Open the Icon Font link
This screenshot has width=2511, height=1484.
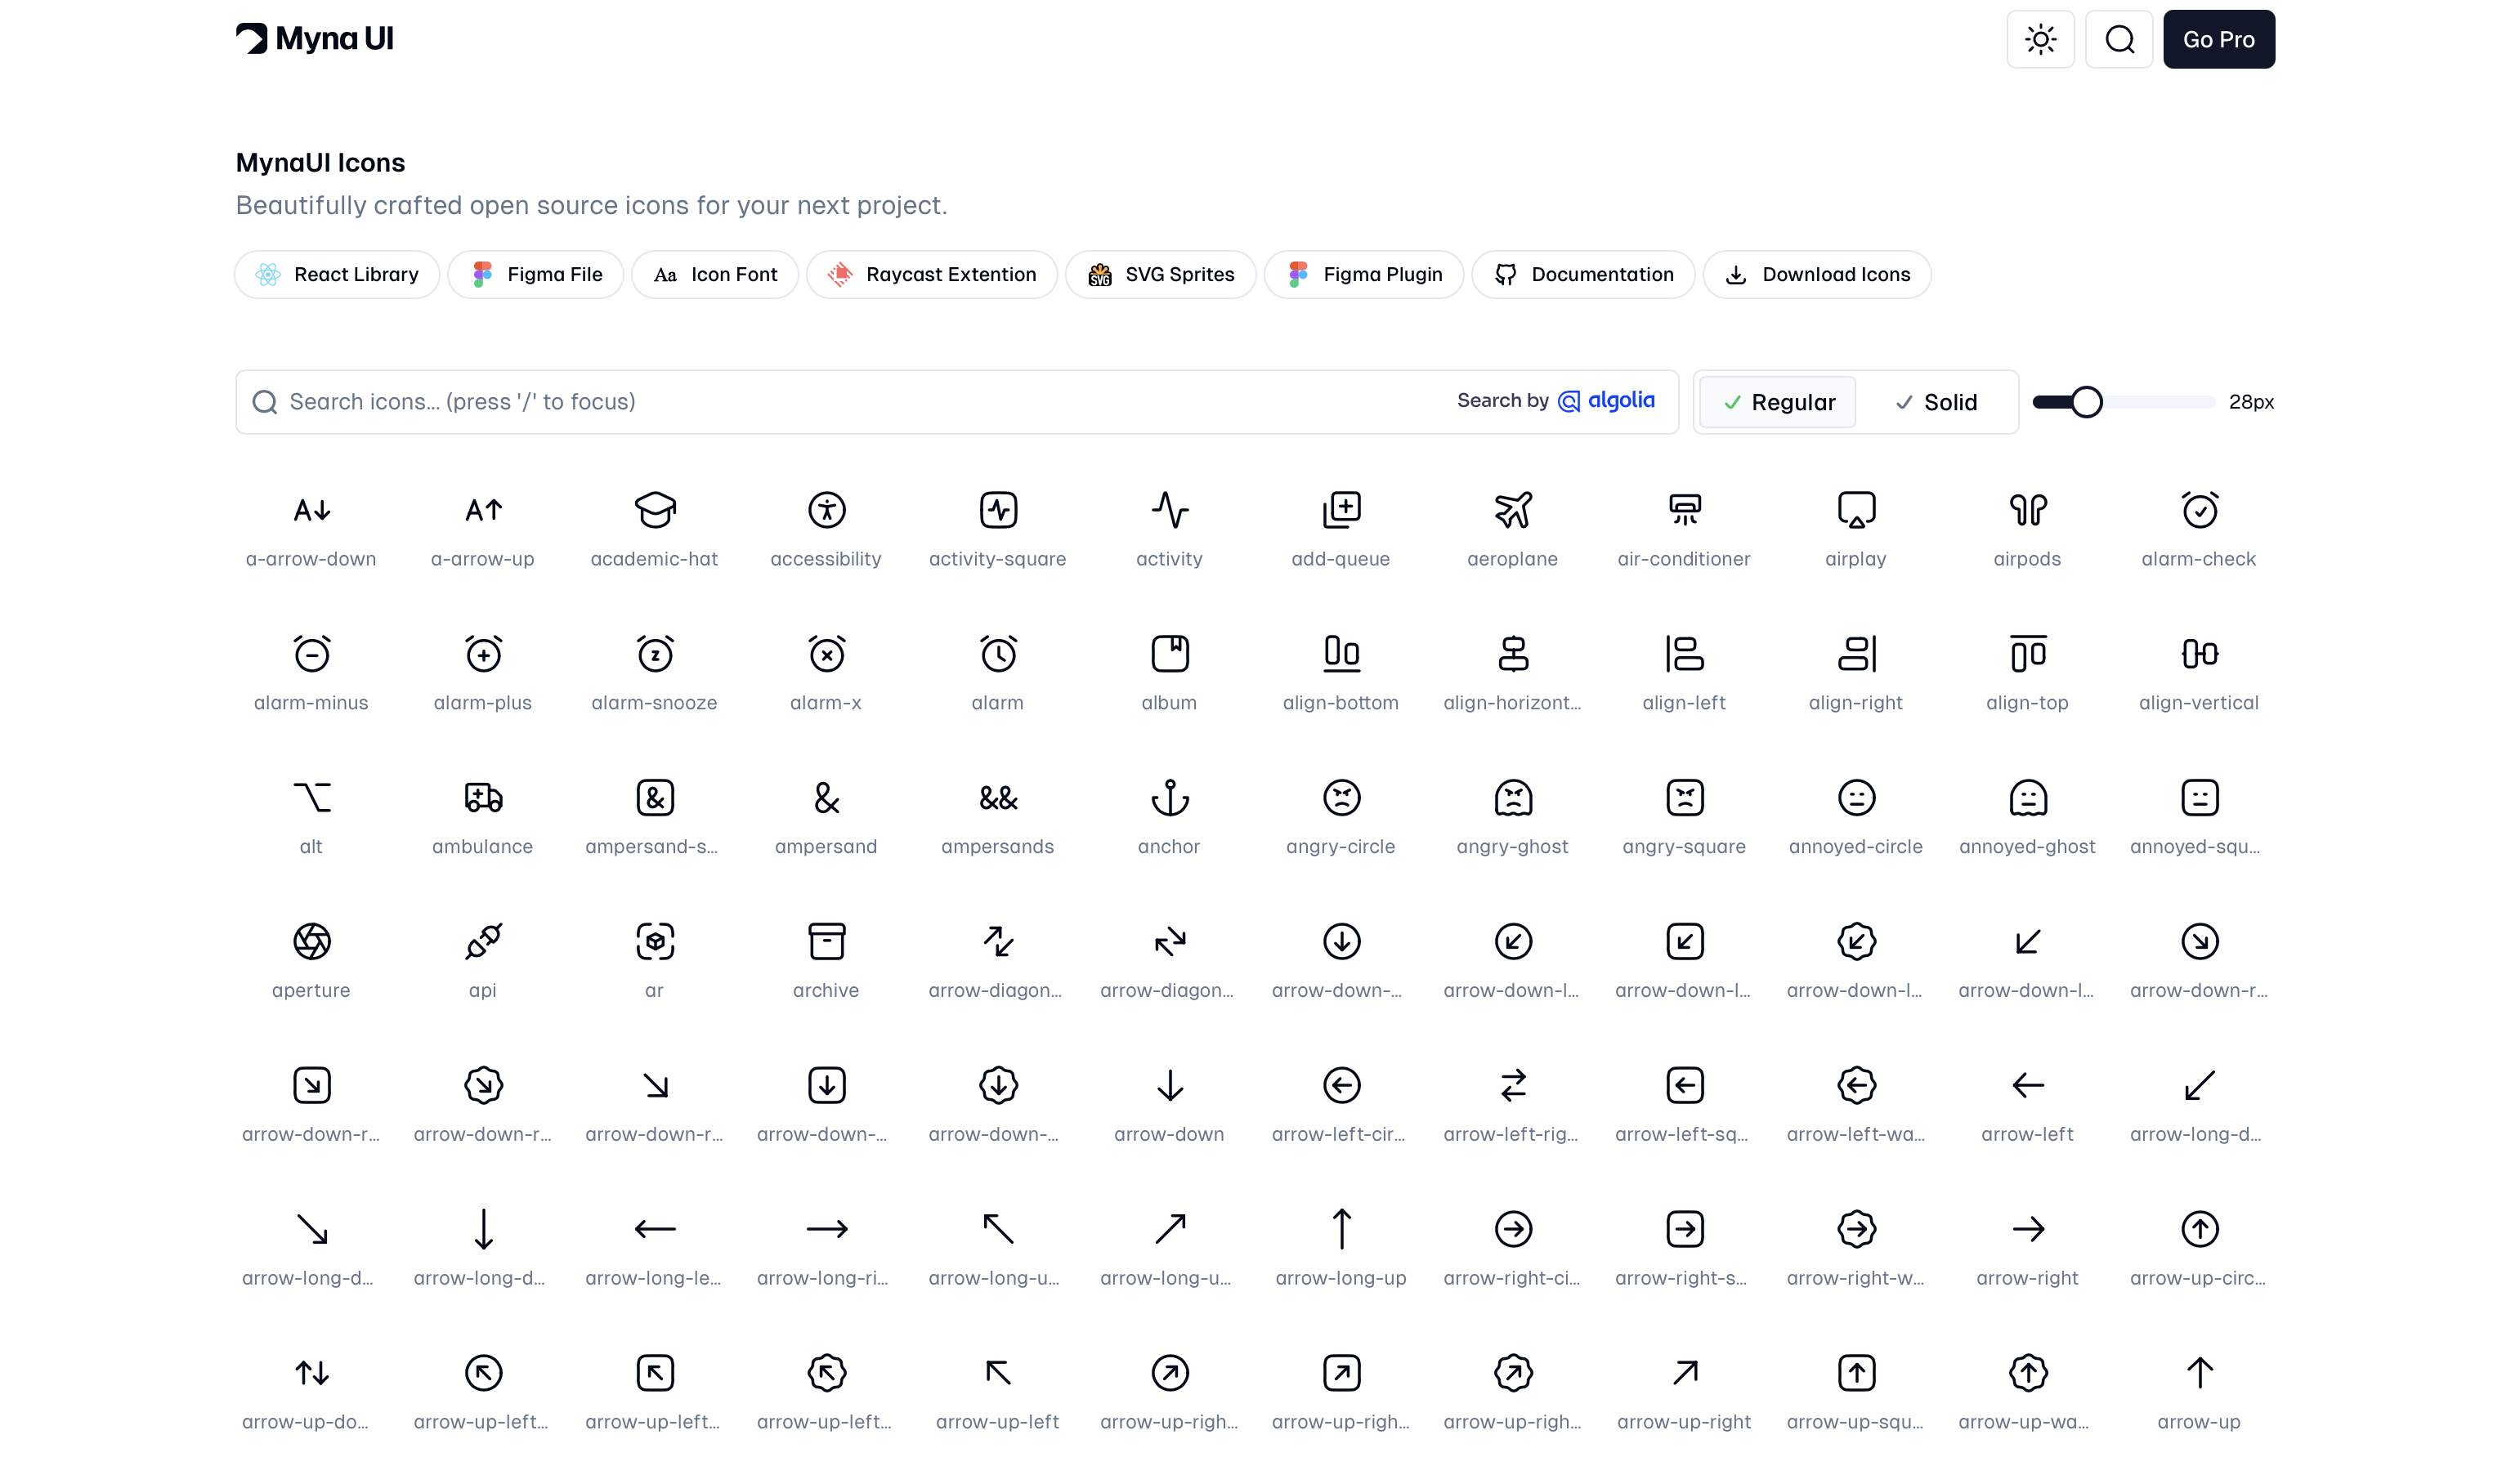(x=715, y=274)
